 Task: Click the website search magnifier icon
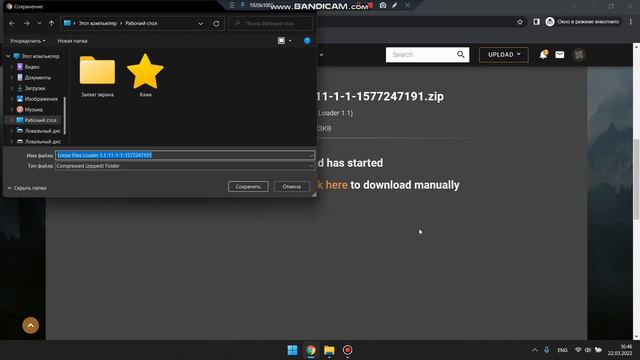coord(461,55)
